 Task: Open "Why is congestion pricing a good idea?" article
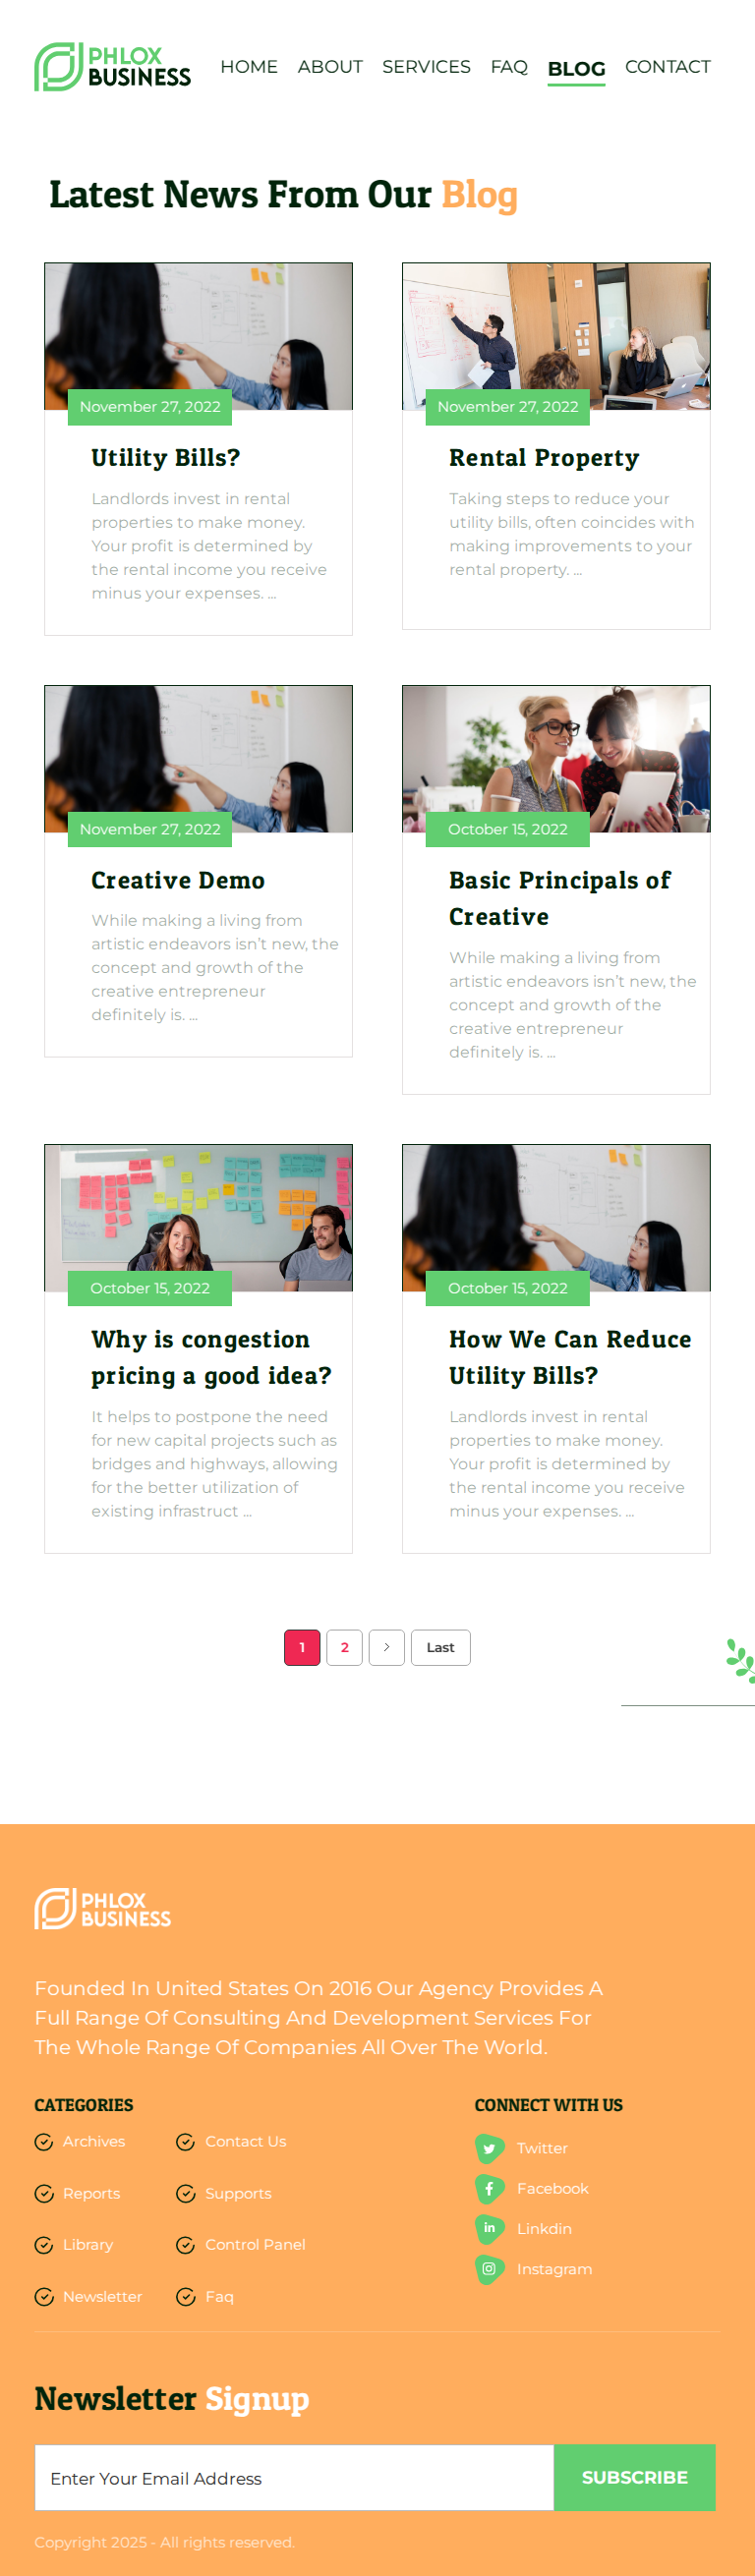211,1357
